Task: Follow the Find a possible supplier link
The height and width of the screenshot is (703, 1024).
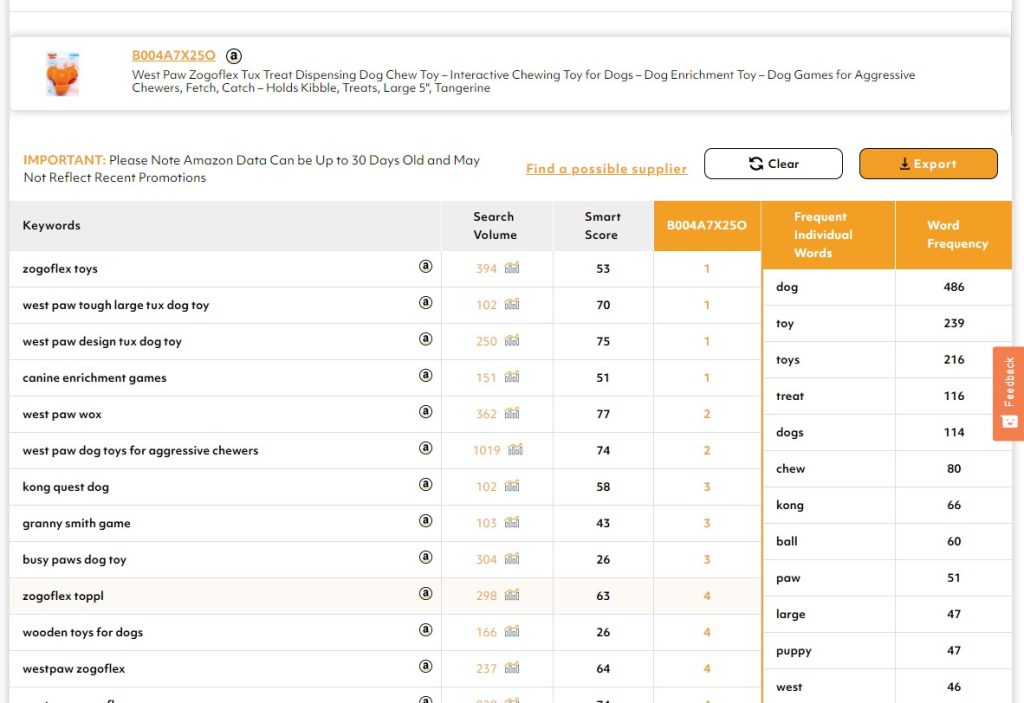Action: click(607, 169)
